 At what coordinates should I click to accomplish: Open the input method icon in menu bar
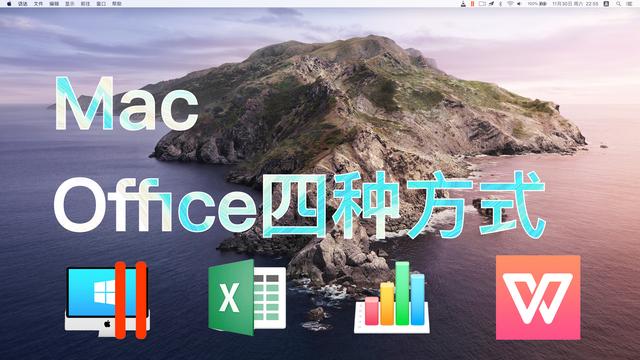[607, 4]
